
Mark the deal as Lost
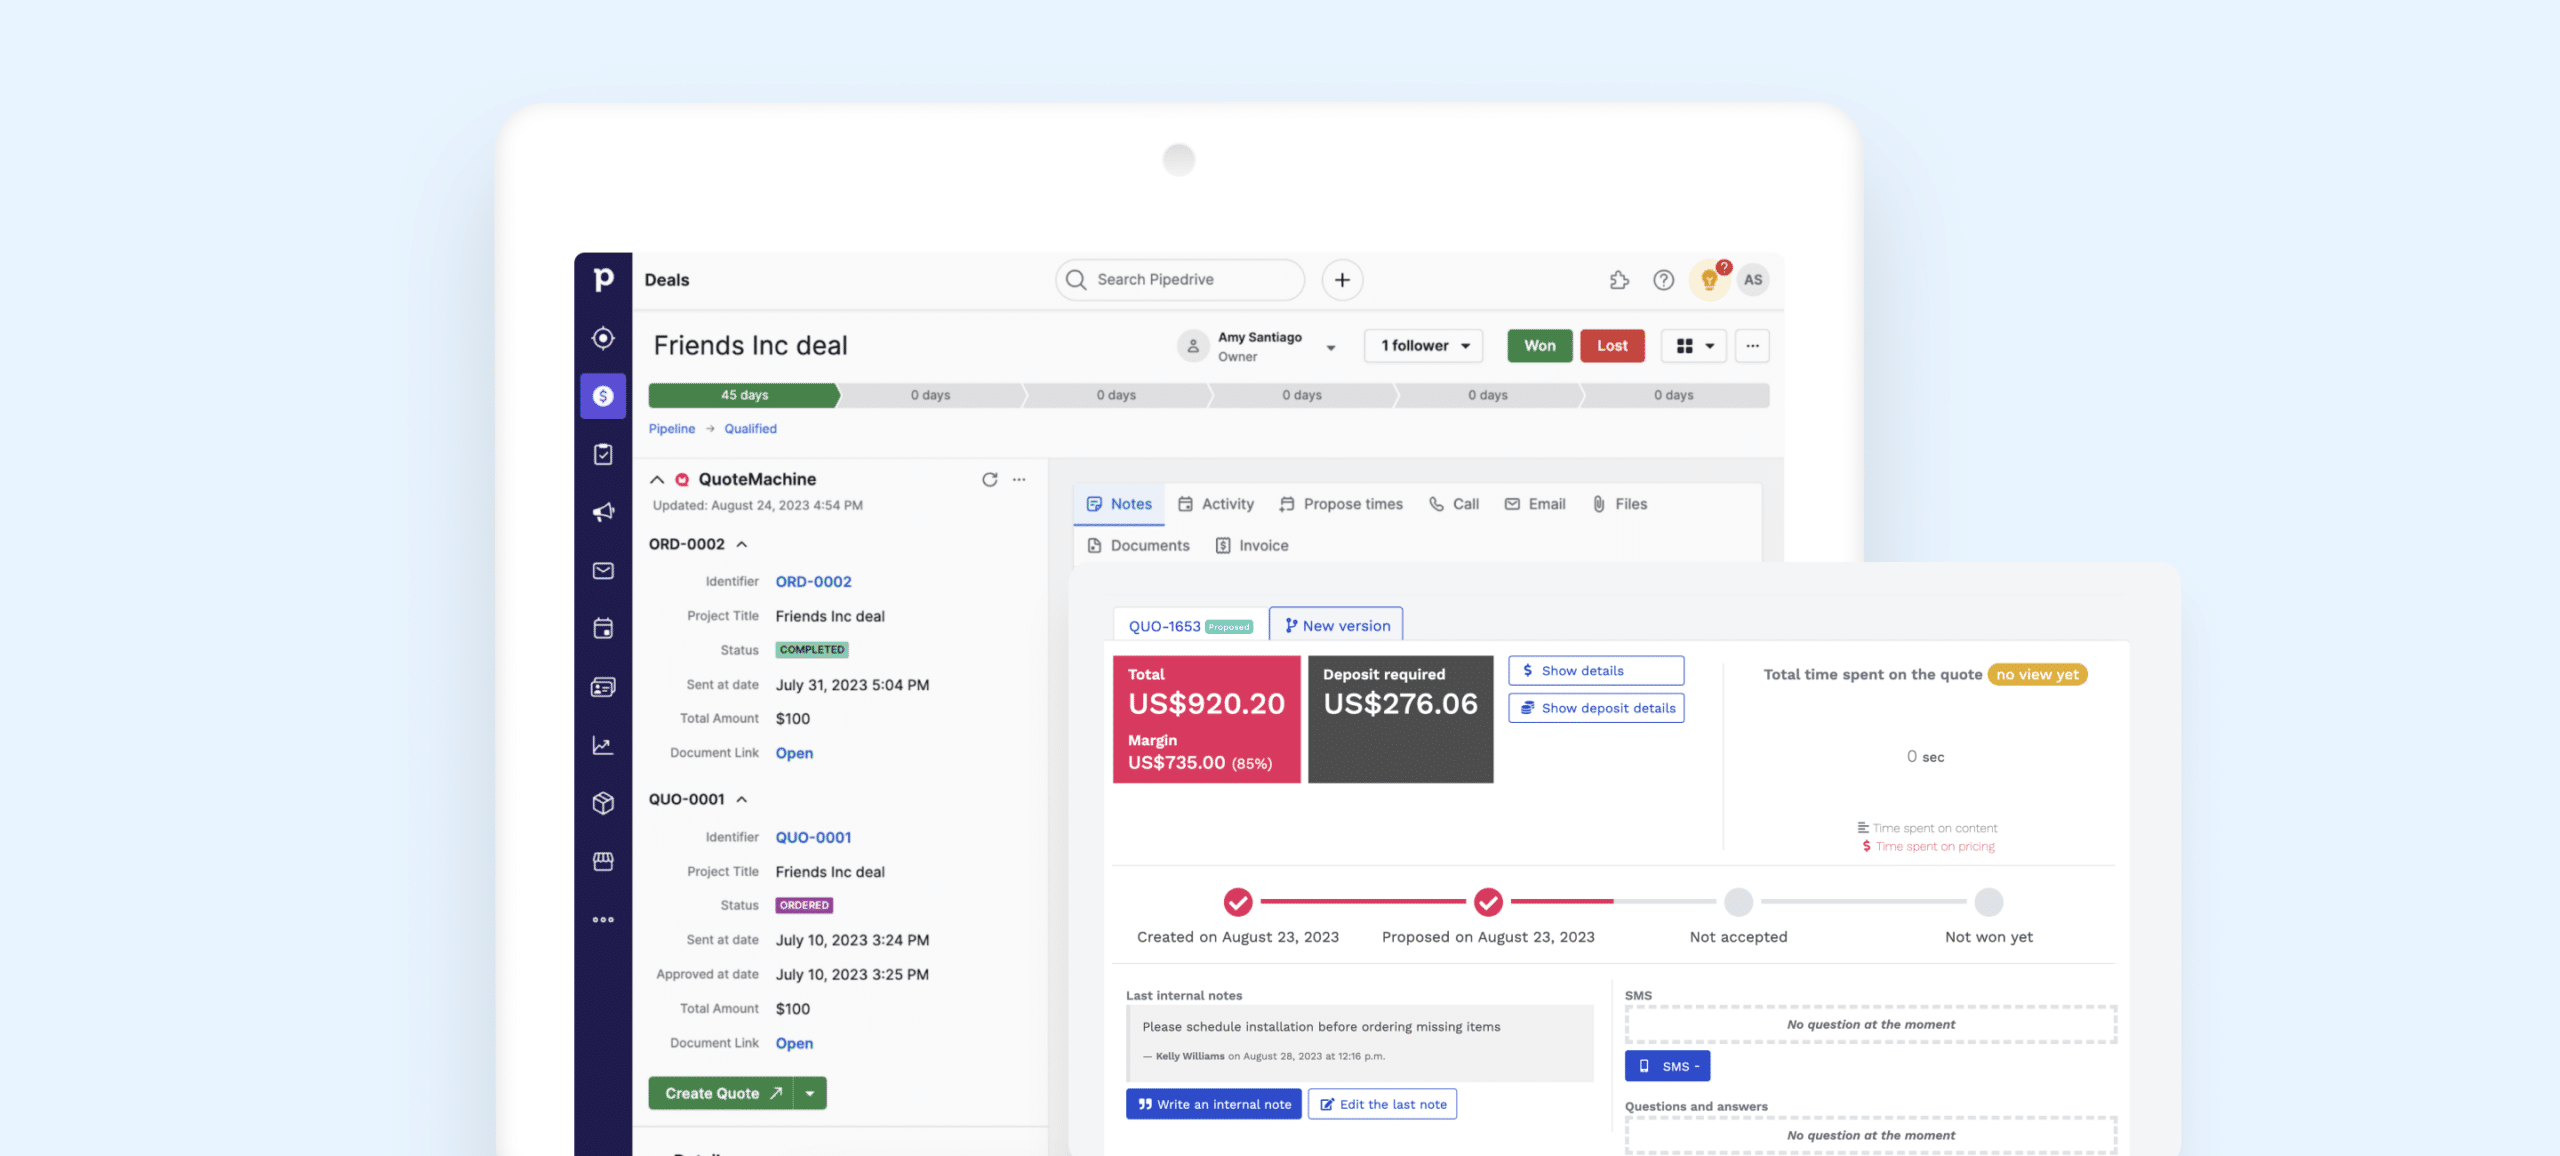tap(1612, 346)
